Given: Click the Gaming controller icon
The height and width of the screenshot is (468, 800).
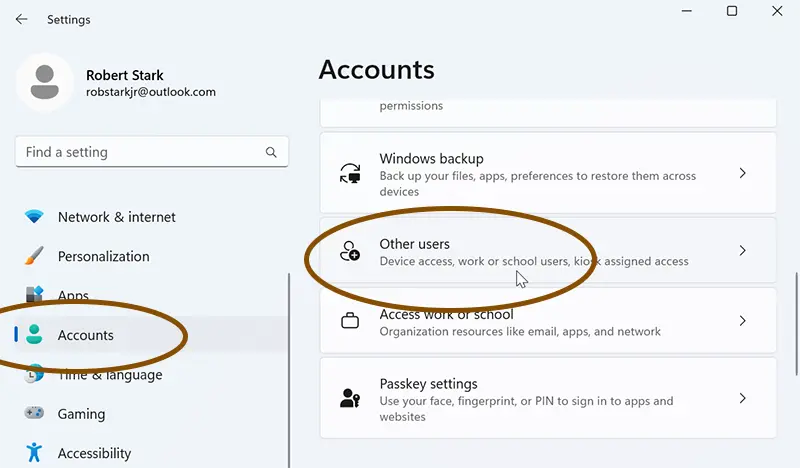Looking at the screenshot, I should (x=34, y=412).
